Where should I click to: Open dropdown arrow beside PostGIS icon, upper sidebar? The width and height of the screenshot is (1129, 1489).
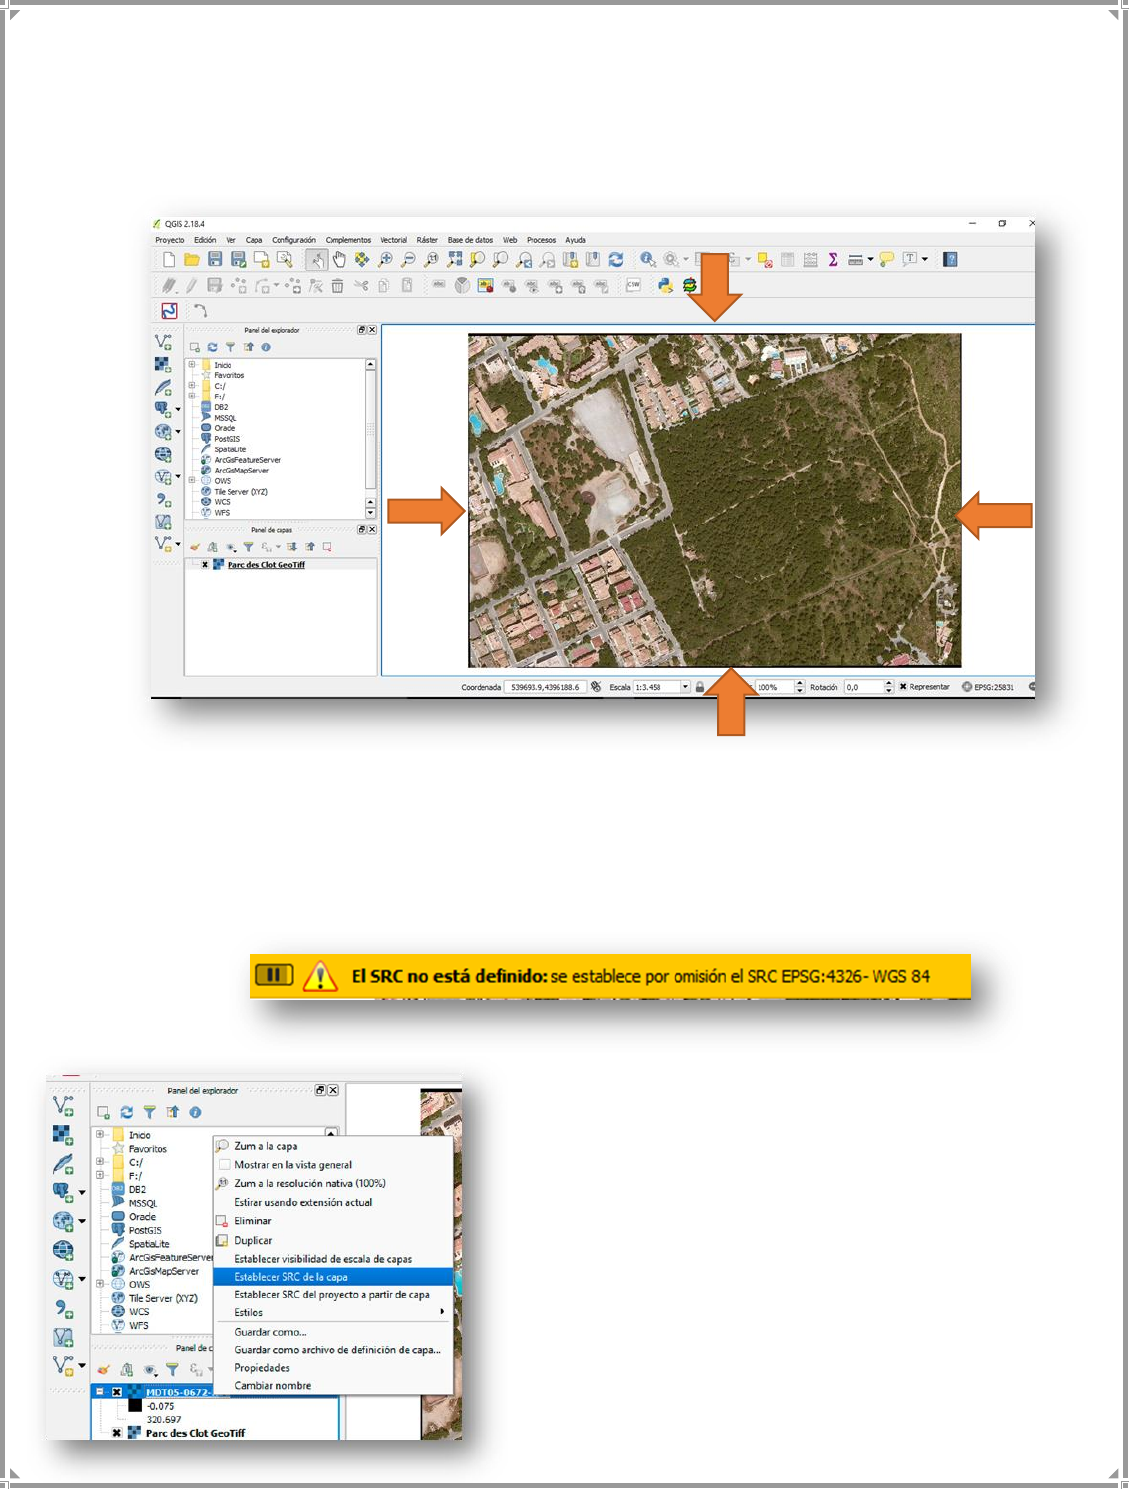point(178,409)
